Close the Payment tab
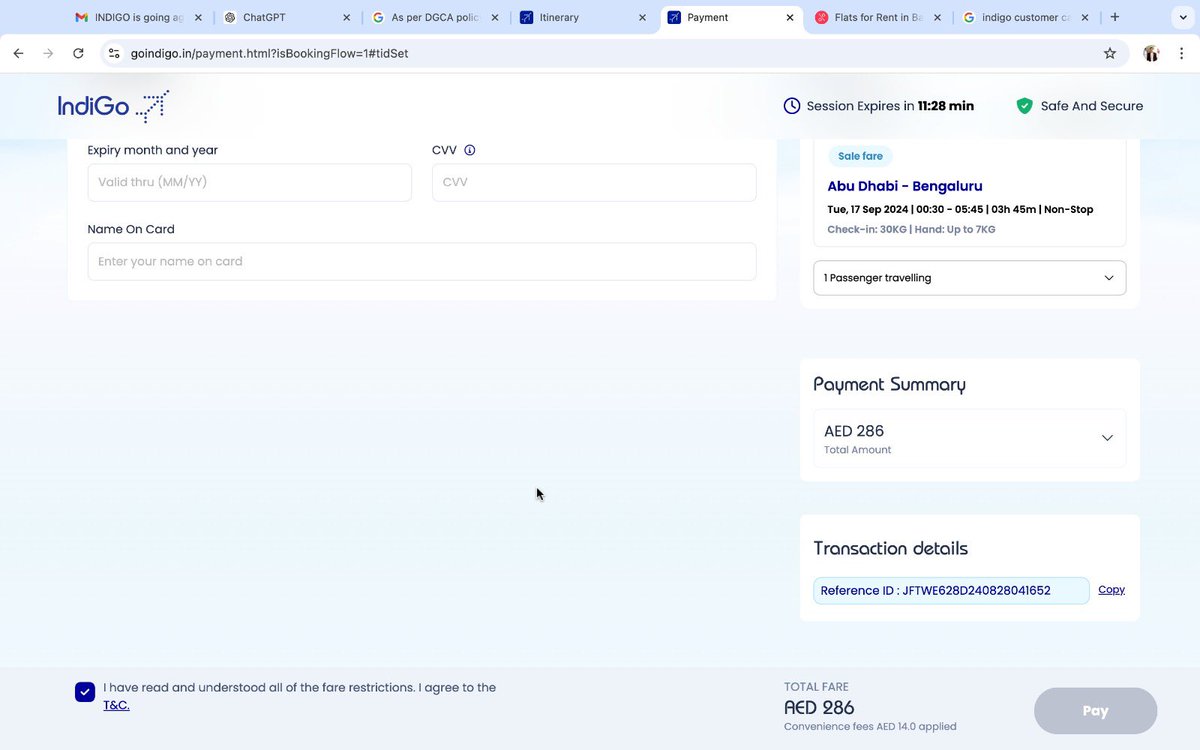The height and width of the screenshot is (750, 1200). pyautogui.click(x=790, y=17)
